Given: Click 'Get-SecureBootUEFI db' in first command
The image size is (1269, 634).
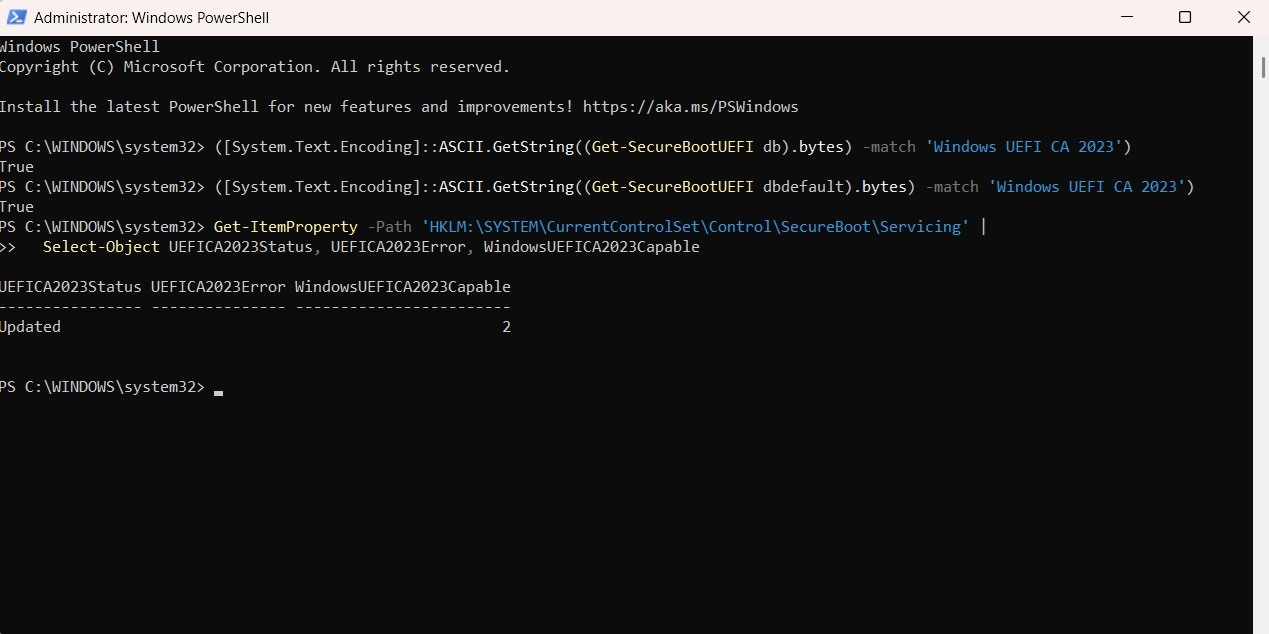Looking at the screenshot, I should point(687,147).
